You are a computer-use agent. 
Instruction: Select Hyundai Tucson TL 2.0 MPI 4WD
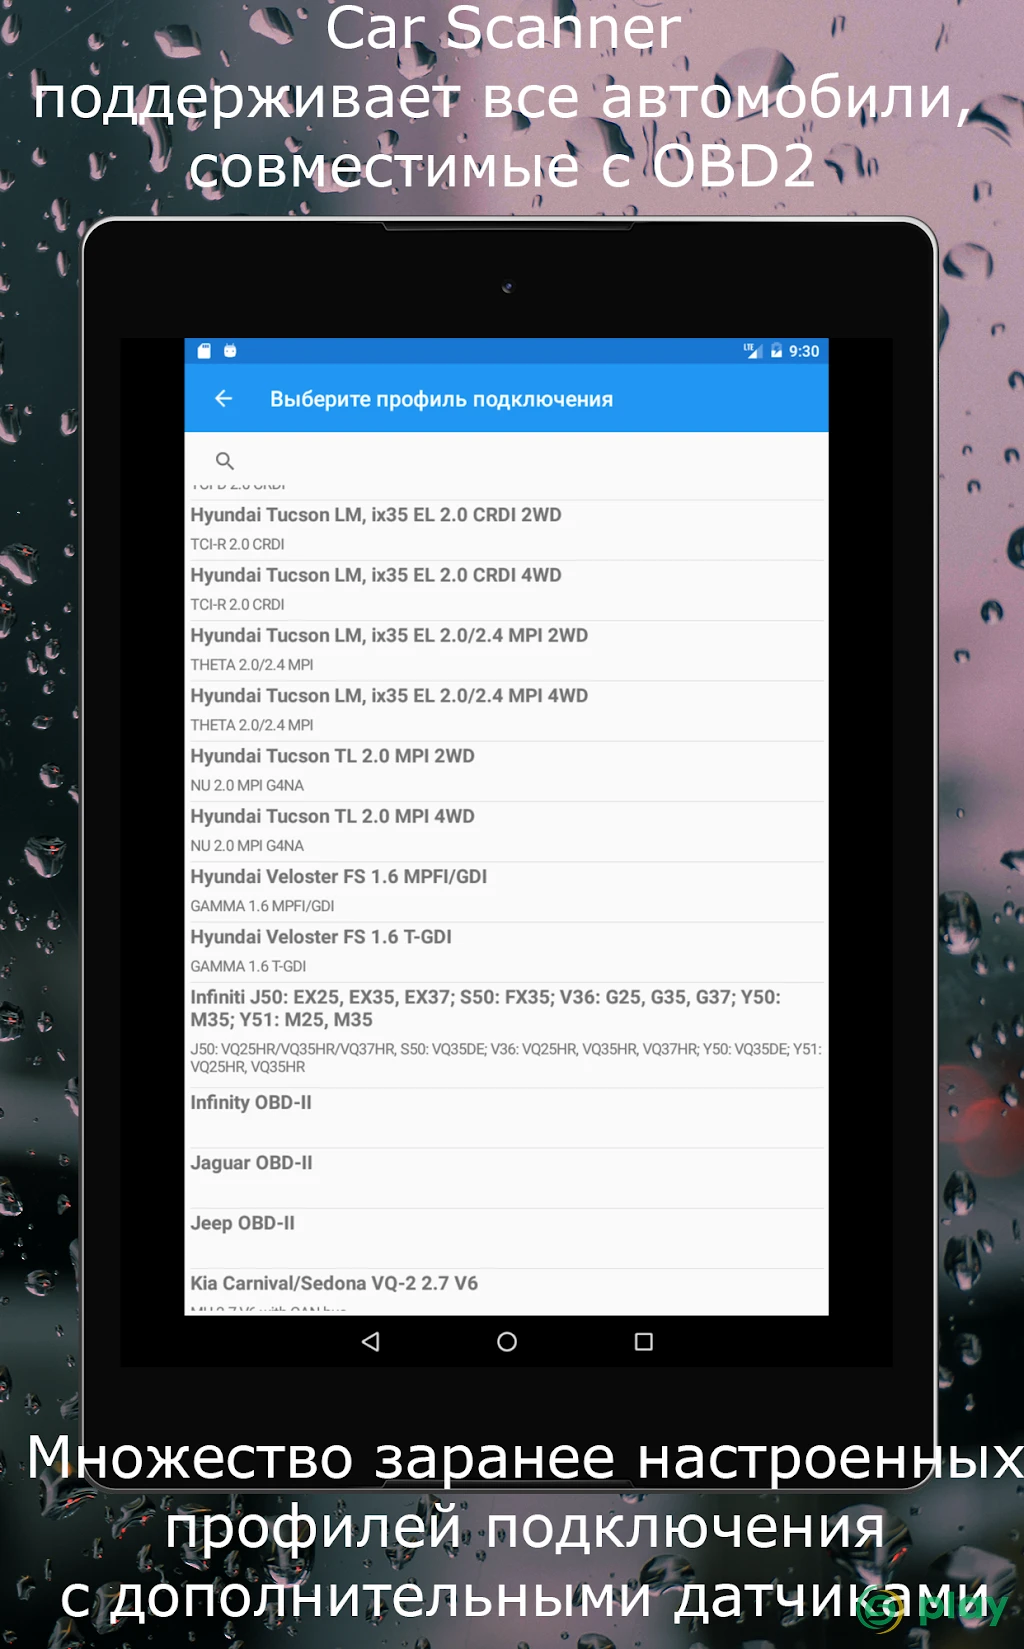click(506, 831)
